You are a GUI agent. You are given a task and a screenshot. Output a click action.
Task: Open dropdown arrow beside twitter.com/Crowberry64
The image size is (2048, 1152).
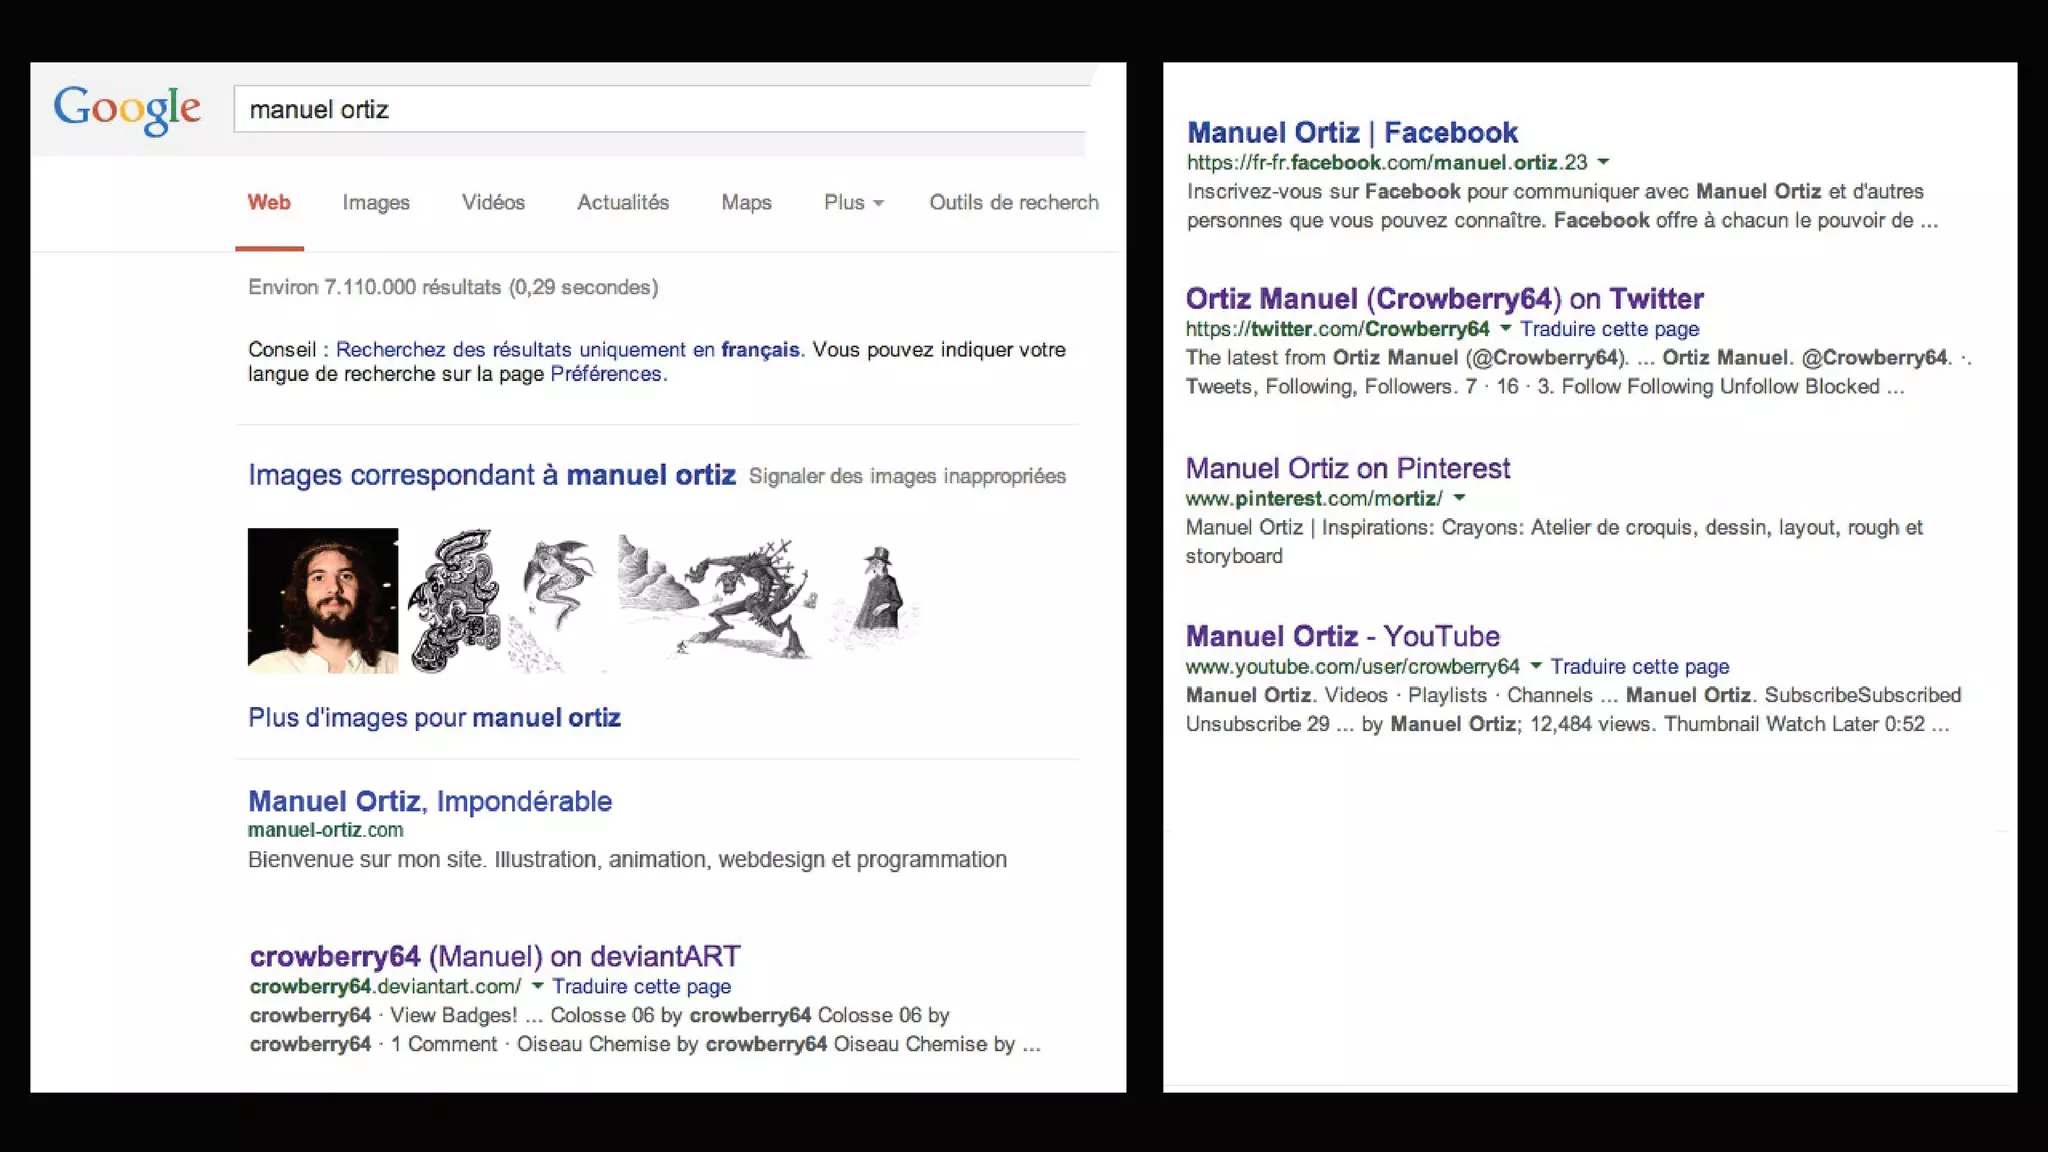tap(1505, 328)
